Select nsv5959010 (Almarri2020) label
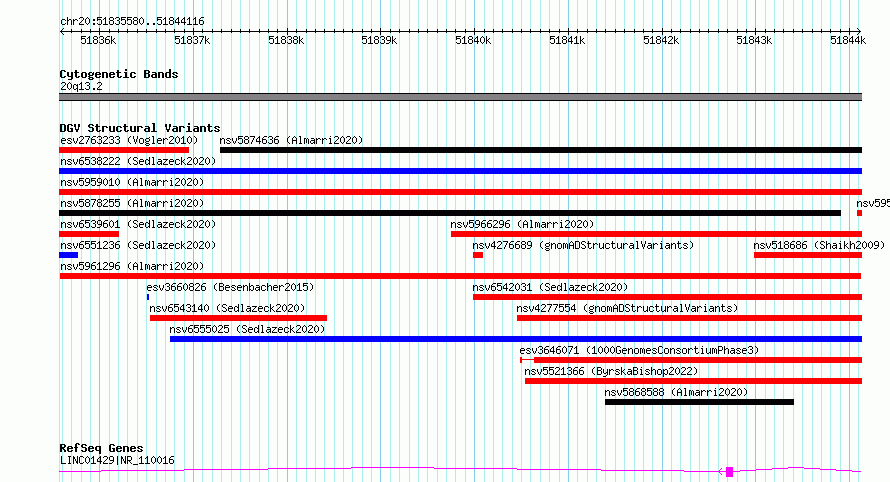Screen dimensions: 890x482 point(132,182)
